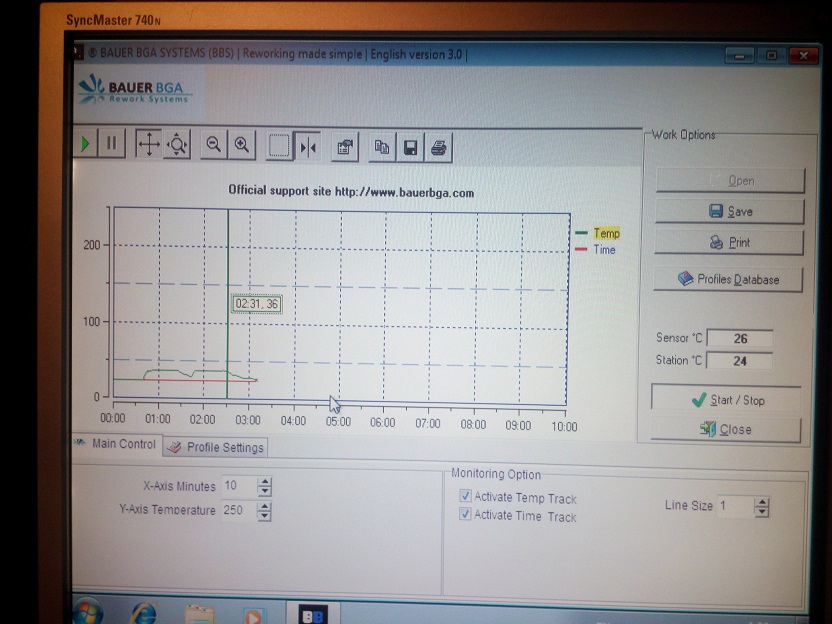Click the zoom out magnifier icon

213,145
